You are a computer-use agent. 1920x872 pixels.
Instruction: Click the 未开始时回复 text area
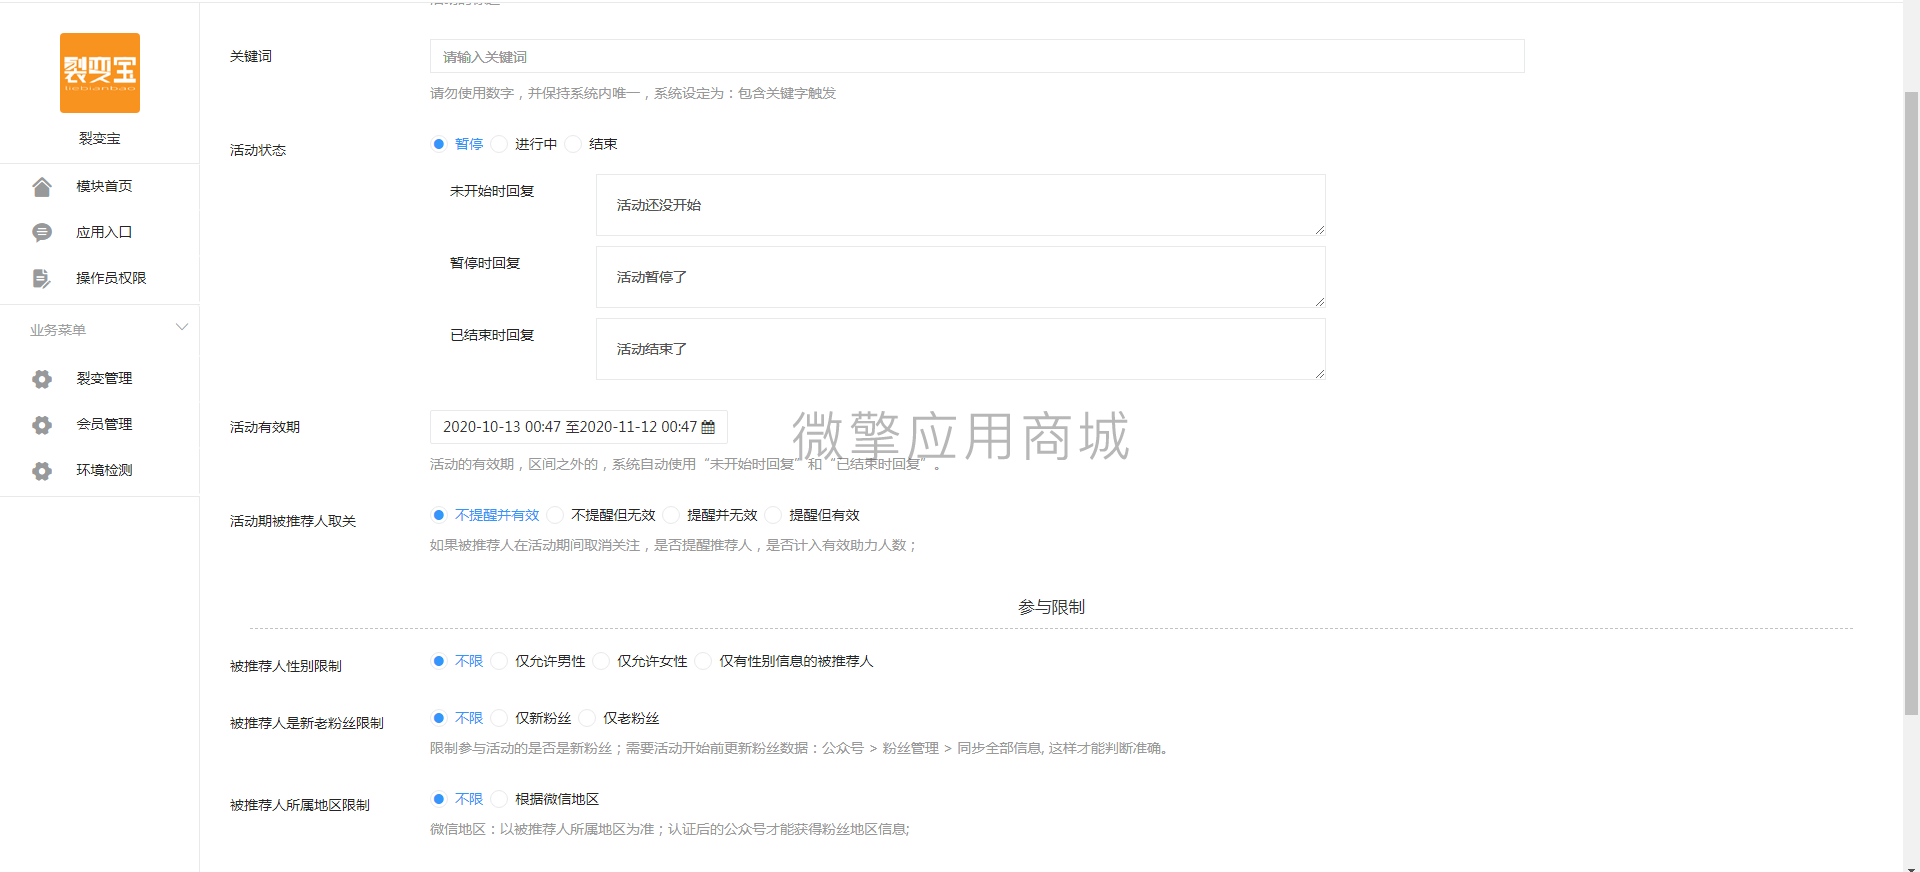(x=961, y=205)
